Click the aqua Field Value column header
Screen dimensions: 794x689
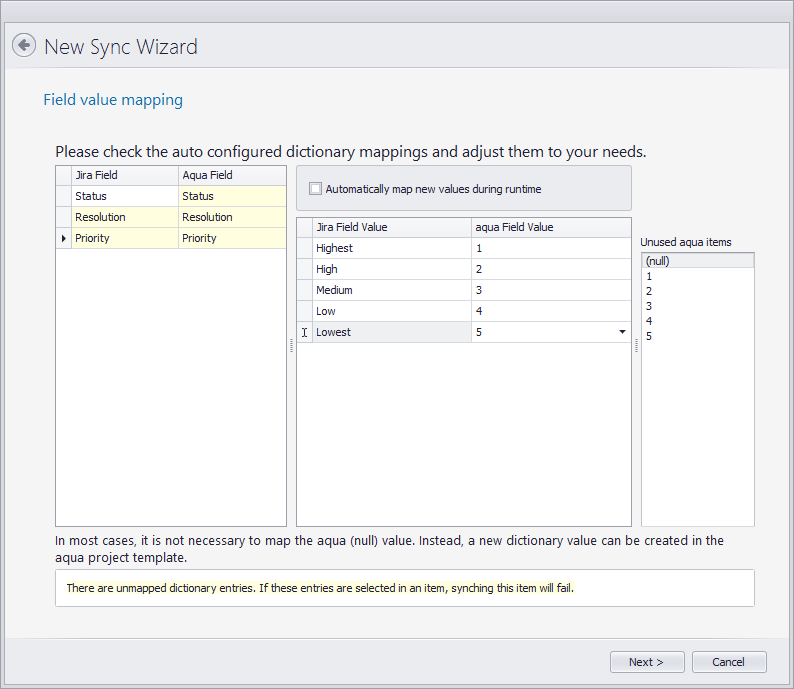(550, 227)
